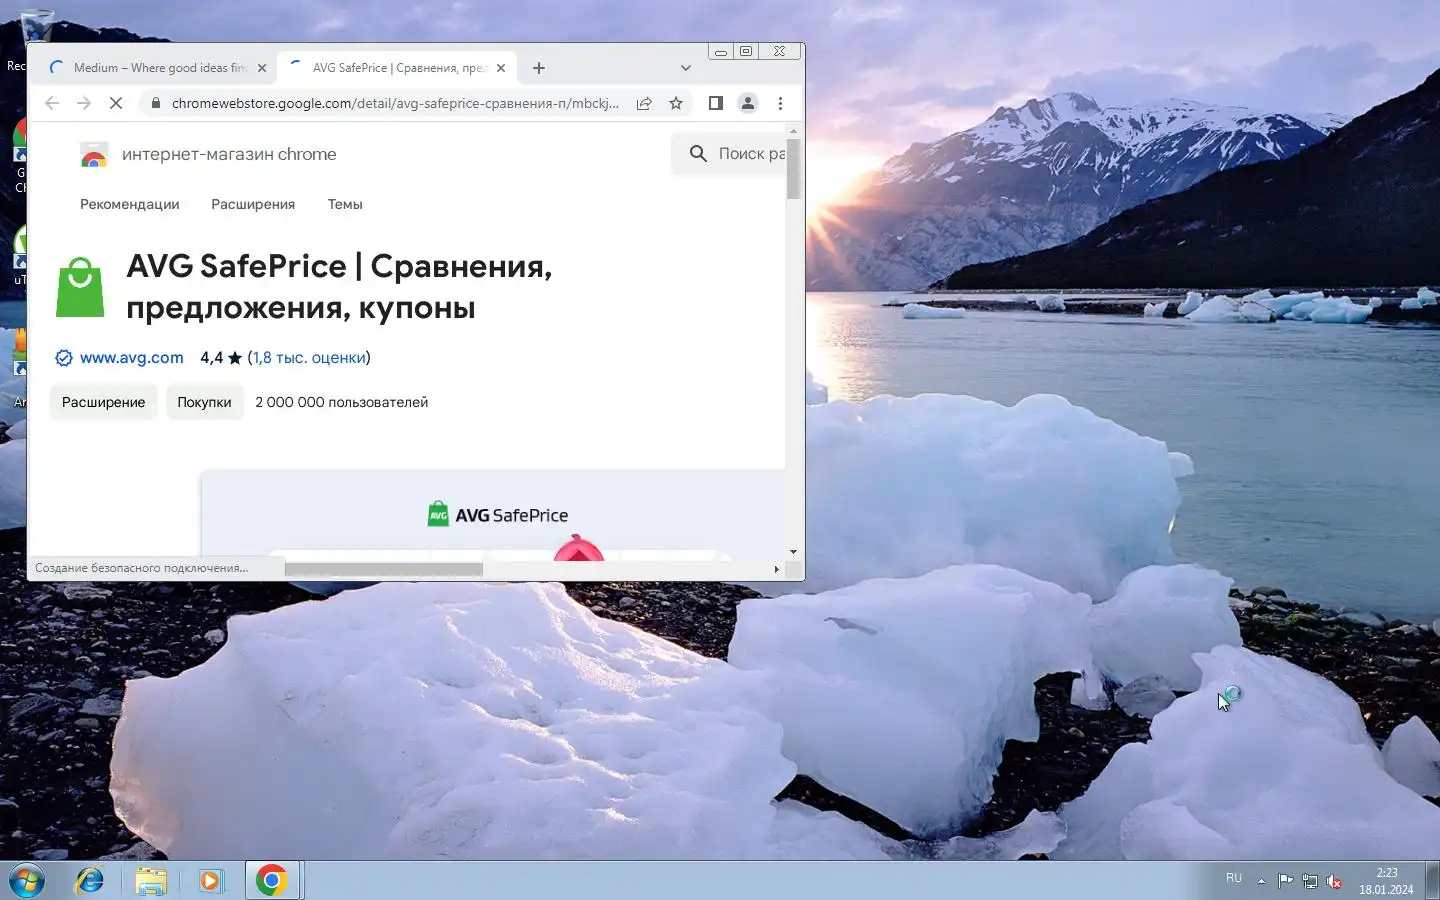Click Chrome taskbar icon
The width and height of the screenshot is (1440, 900).
coord(272,881)
